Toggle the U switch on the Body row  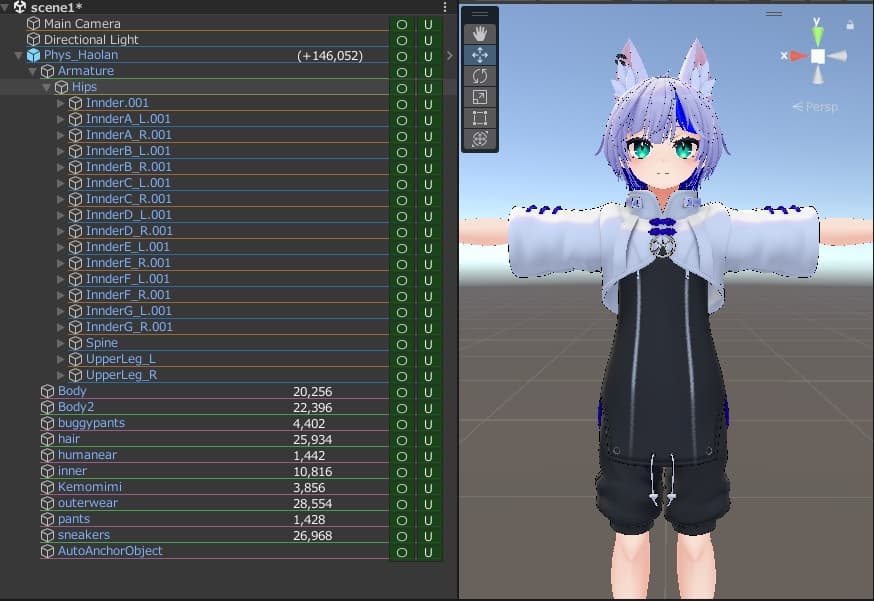point(426,391)
